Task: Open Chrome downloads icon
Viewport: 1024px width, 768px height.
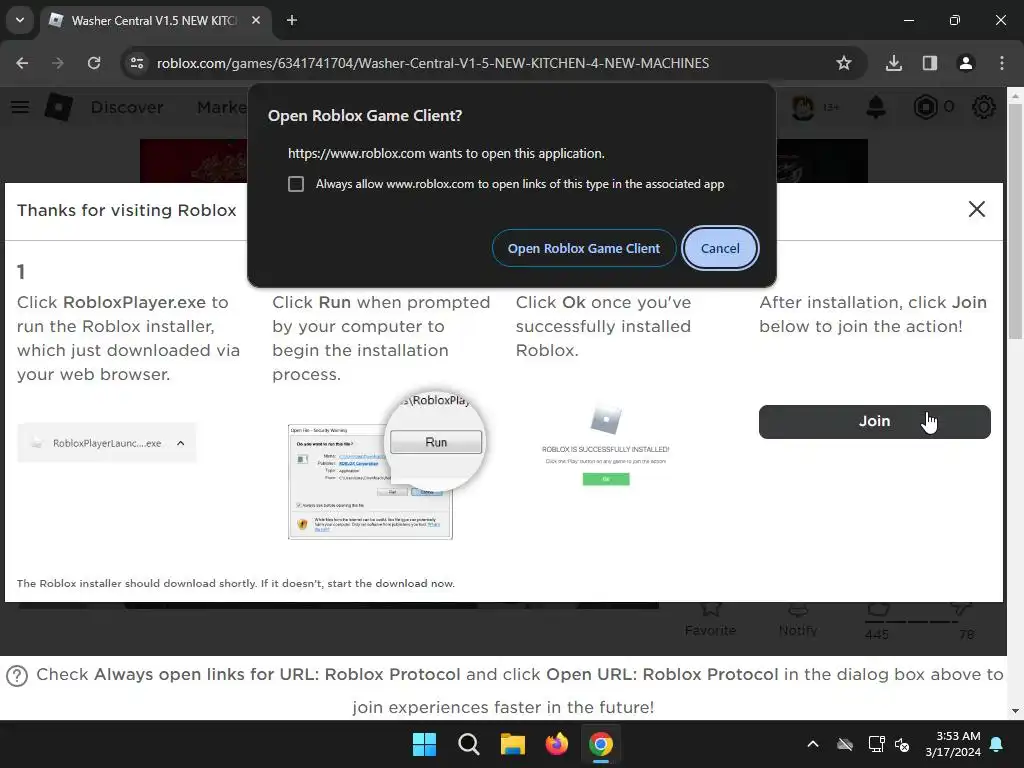Action: (x=894, y=63)
